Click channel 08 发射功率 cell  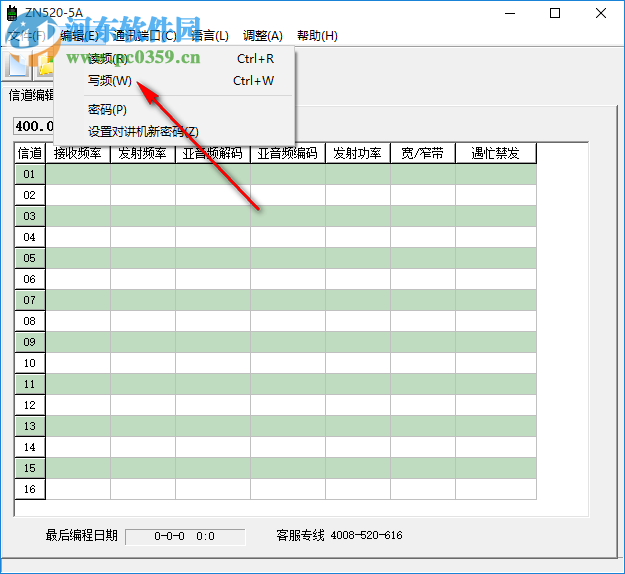point(358,321)
